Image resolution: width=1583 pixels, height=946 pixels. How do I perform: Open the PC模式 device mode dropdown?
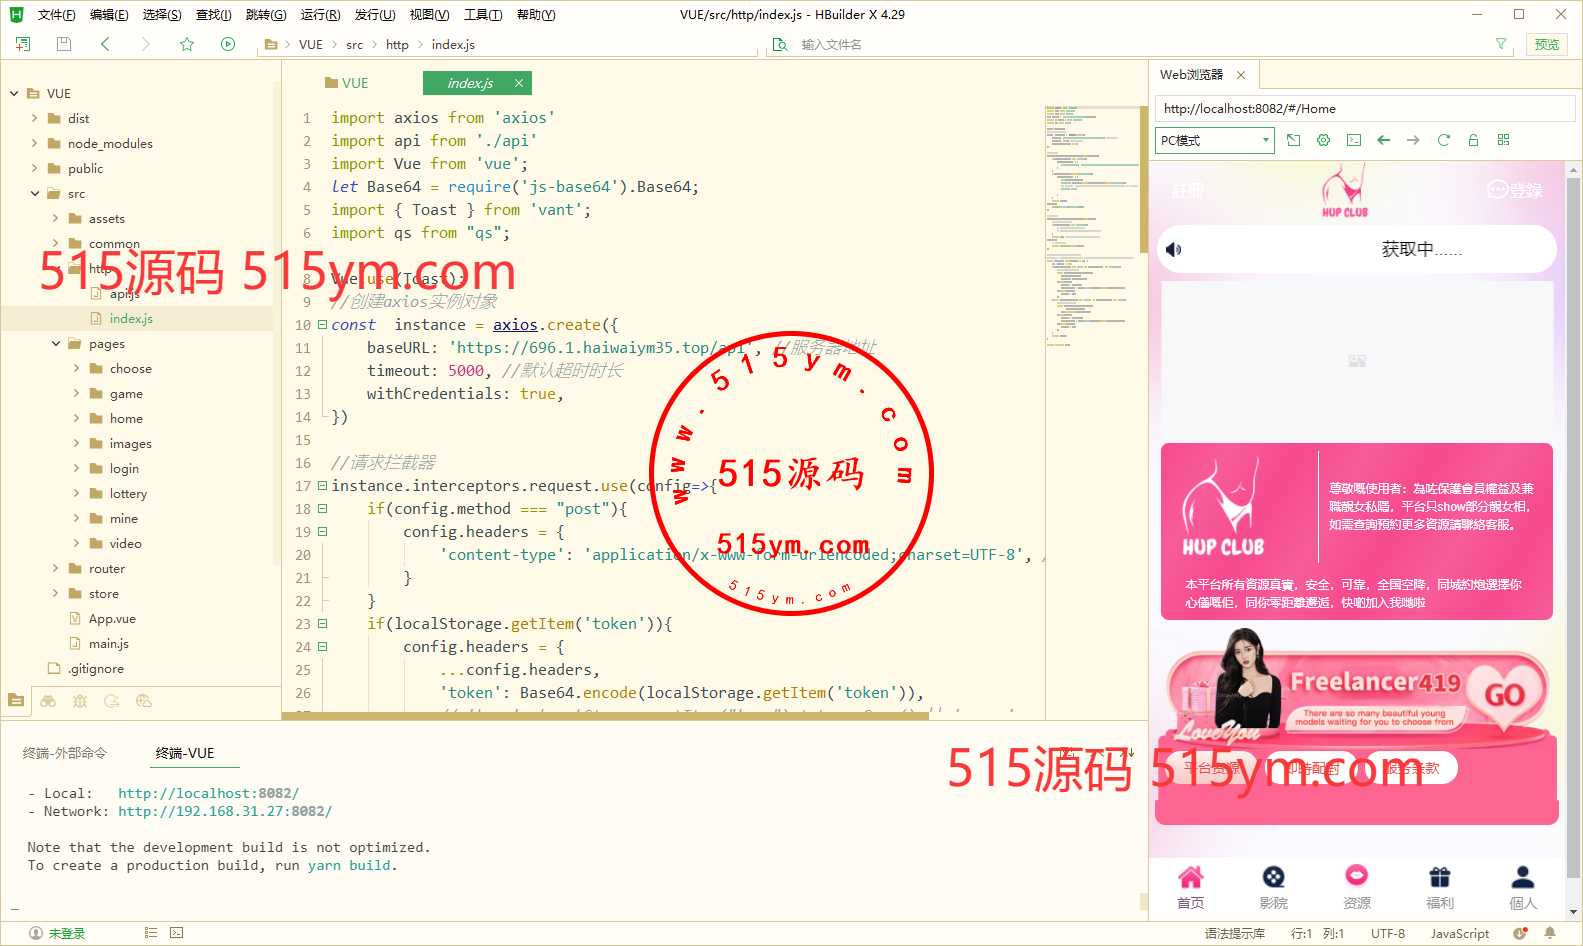(x=1215, y=140)
